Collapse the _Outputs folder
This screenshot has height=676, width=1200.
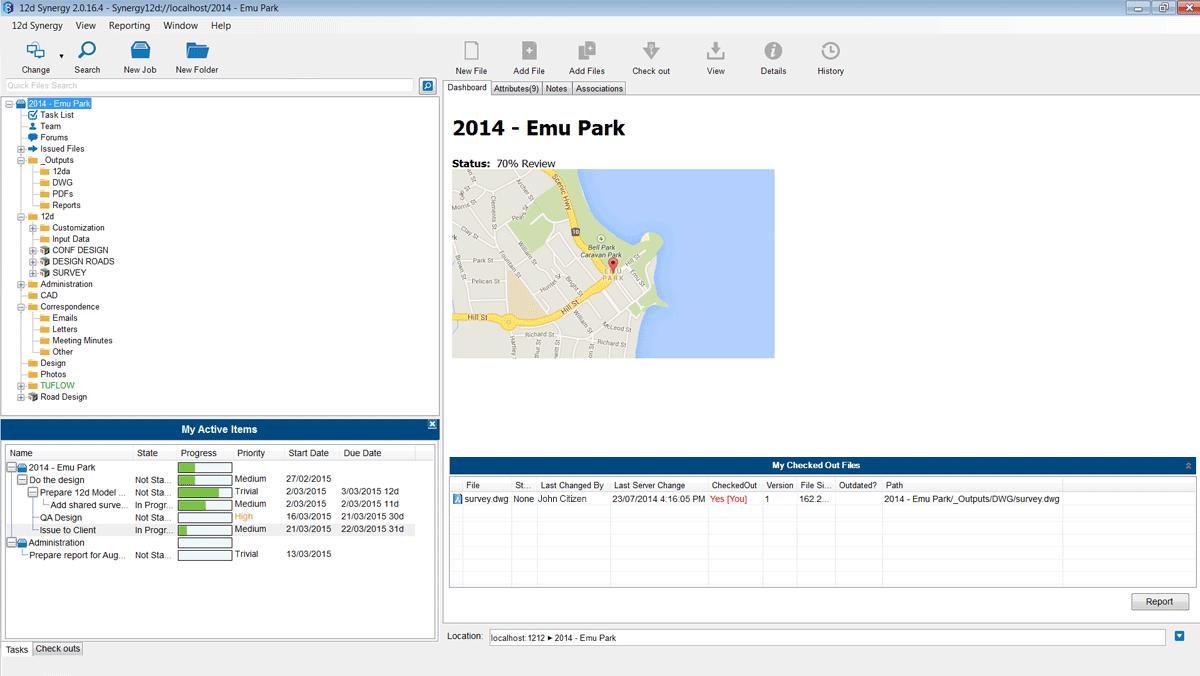[x=21, y=160]
